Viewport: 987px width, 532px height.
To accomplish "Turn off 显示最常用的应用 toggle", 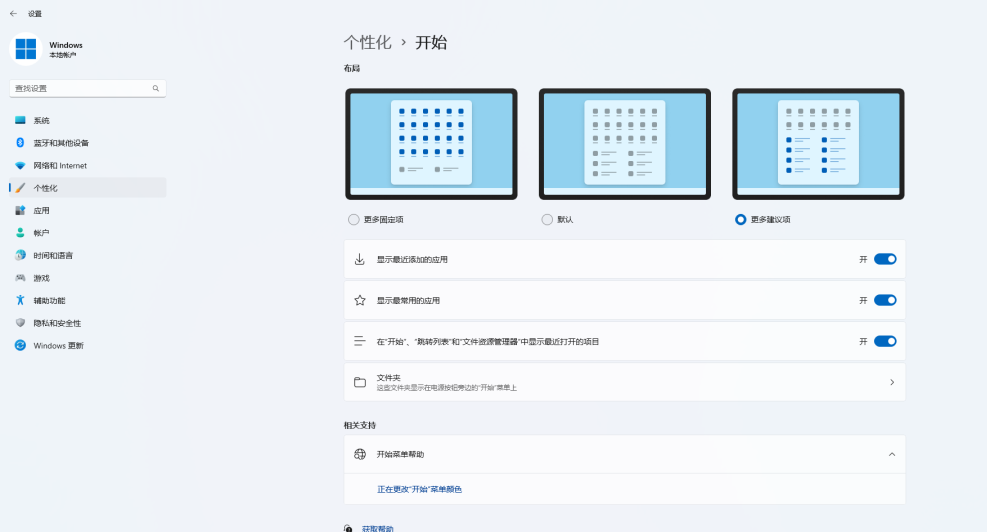I will (x=885, y=300).
